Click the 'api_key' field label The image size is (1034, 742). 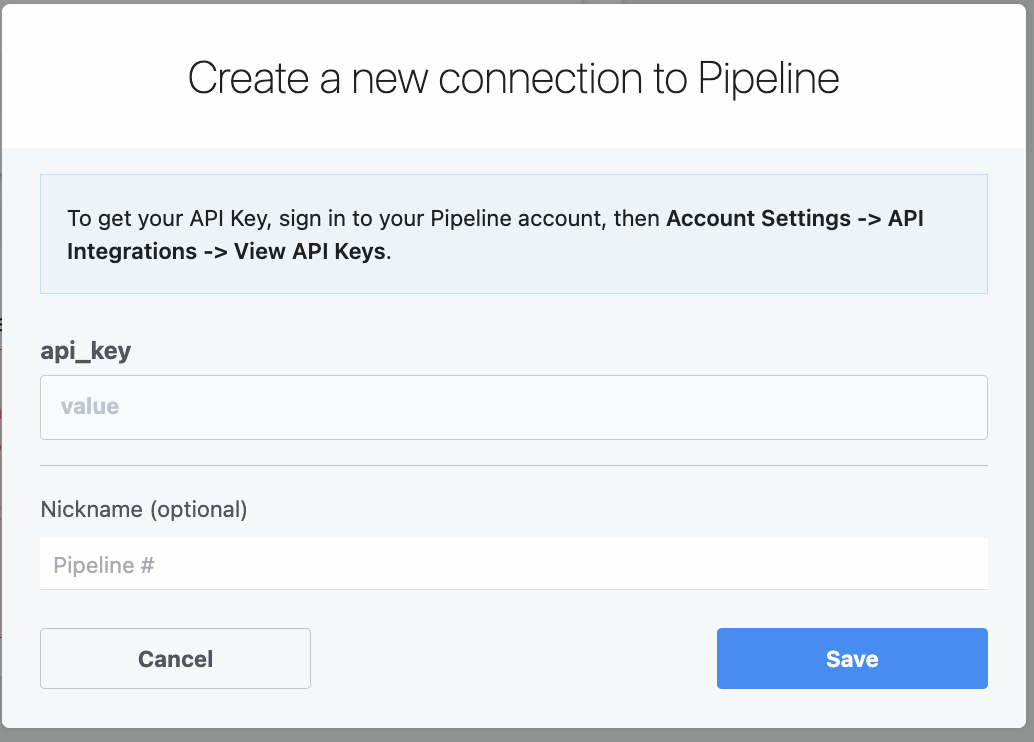(86, 351)
